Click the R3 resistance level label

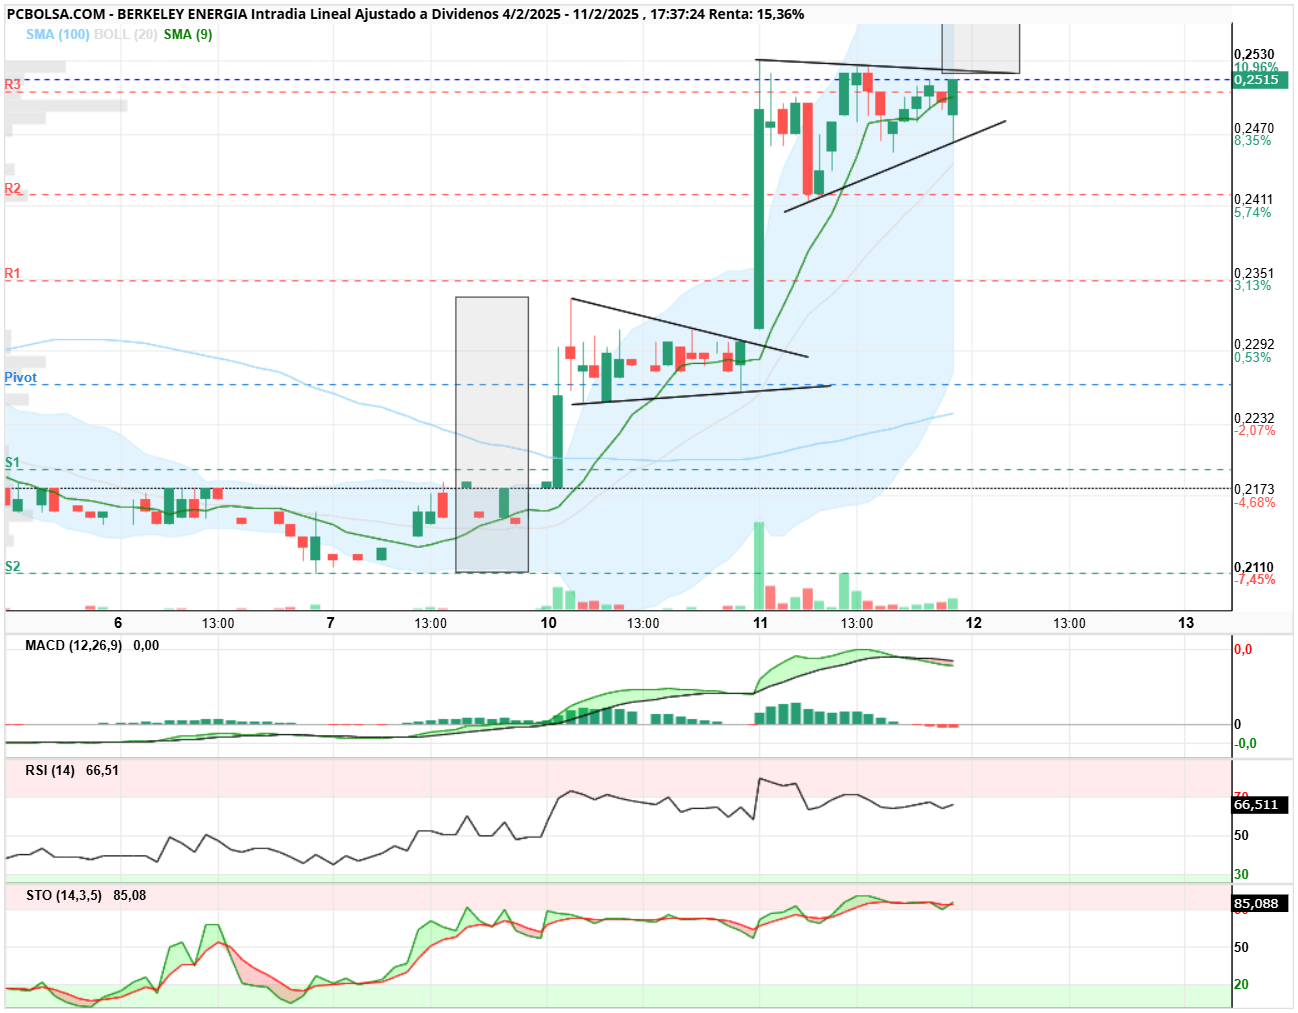point(13,85)
